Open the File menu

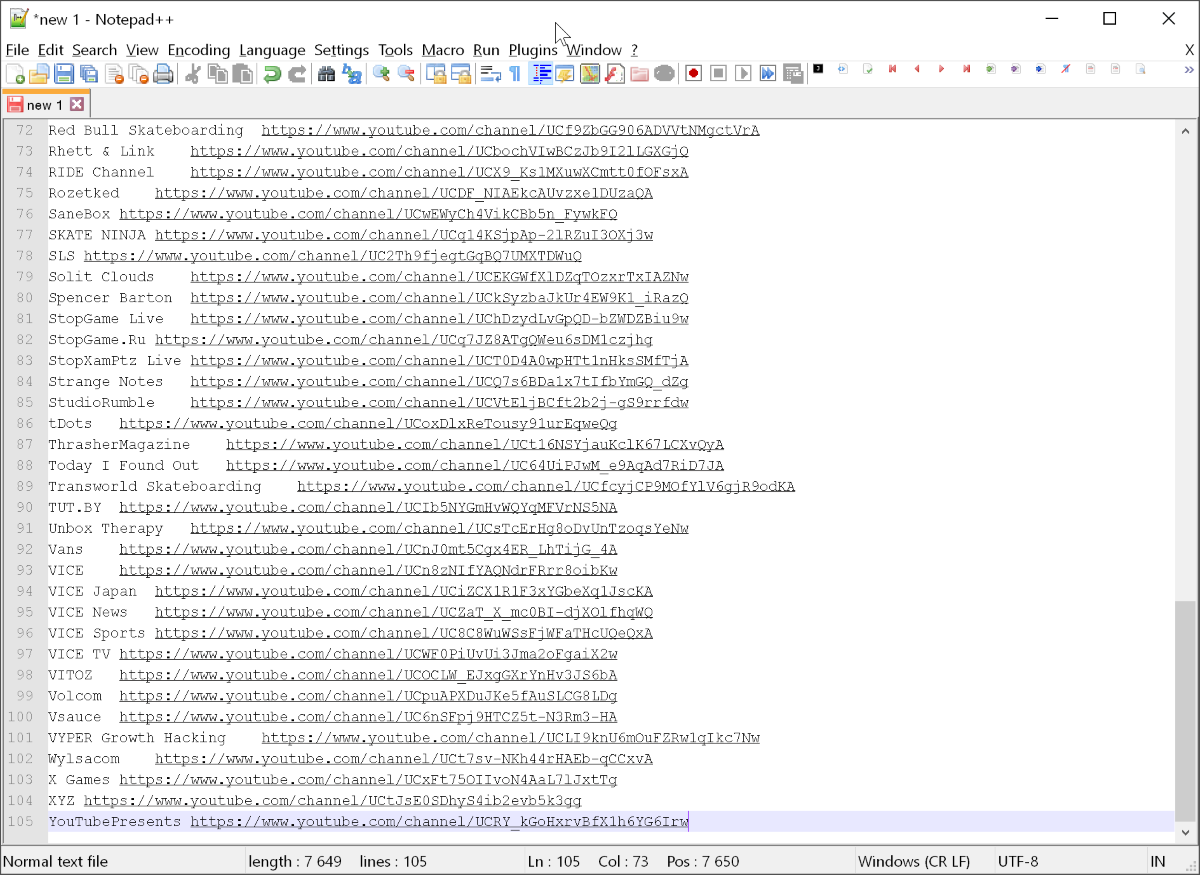pyautogui.click(x=17, y=50)
